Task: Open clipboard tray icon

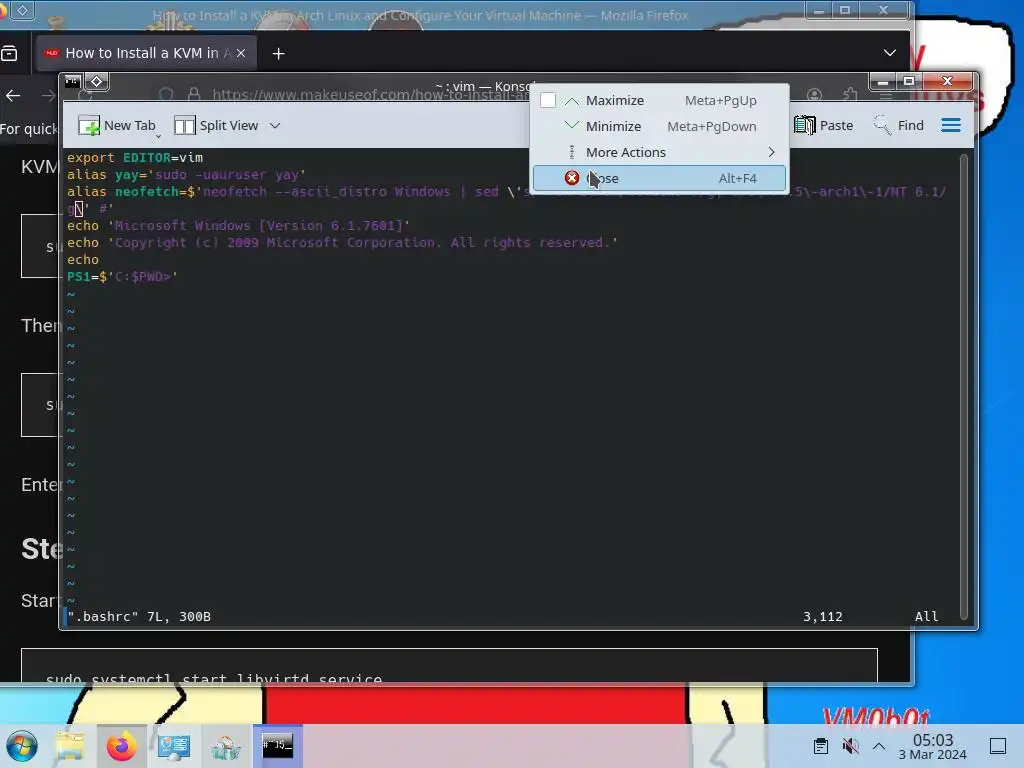Action: coord(821,746)
